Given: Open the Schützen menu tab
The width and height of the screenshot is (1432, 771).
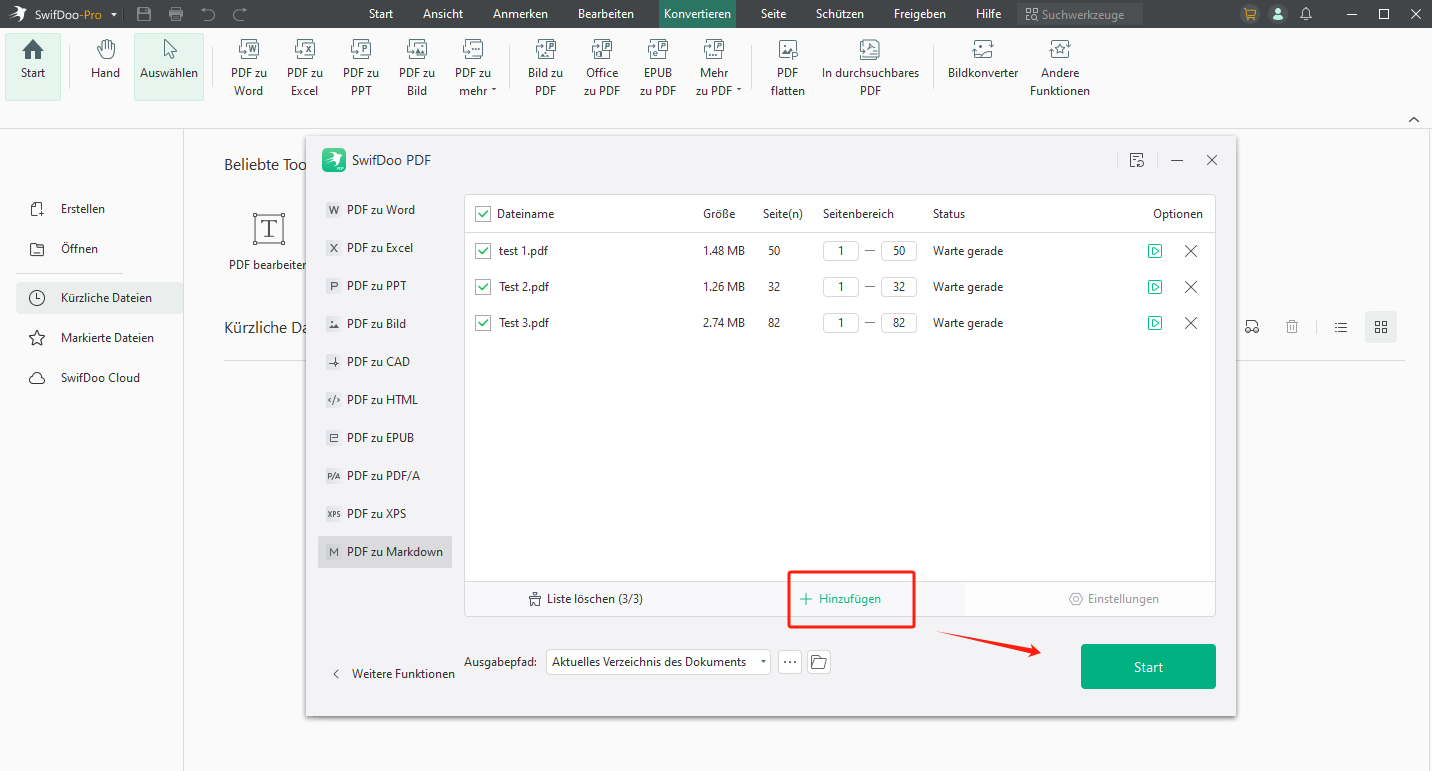Looking at the screenshot, I should tap(840, 14).
